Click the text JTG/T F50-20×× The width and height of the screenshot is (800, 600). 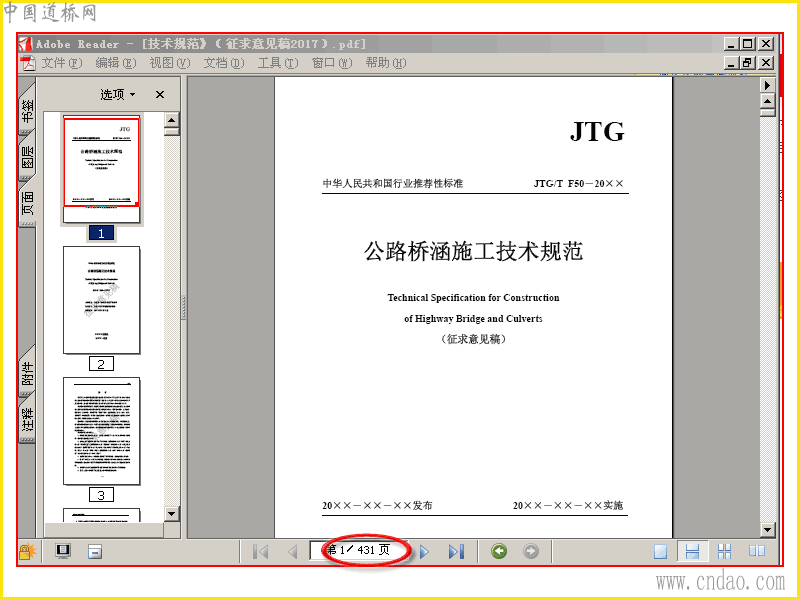point(579,184)
